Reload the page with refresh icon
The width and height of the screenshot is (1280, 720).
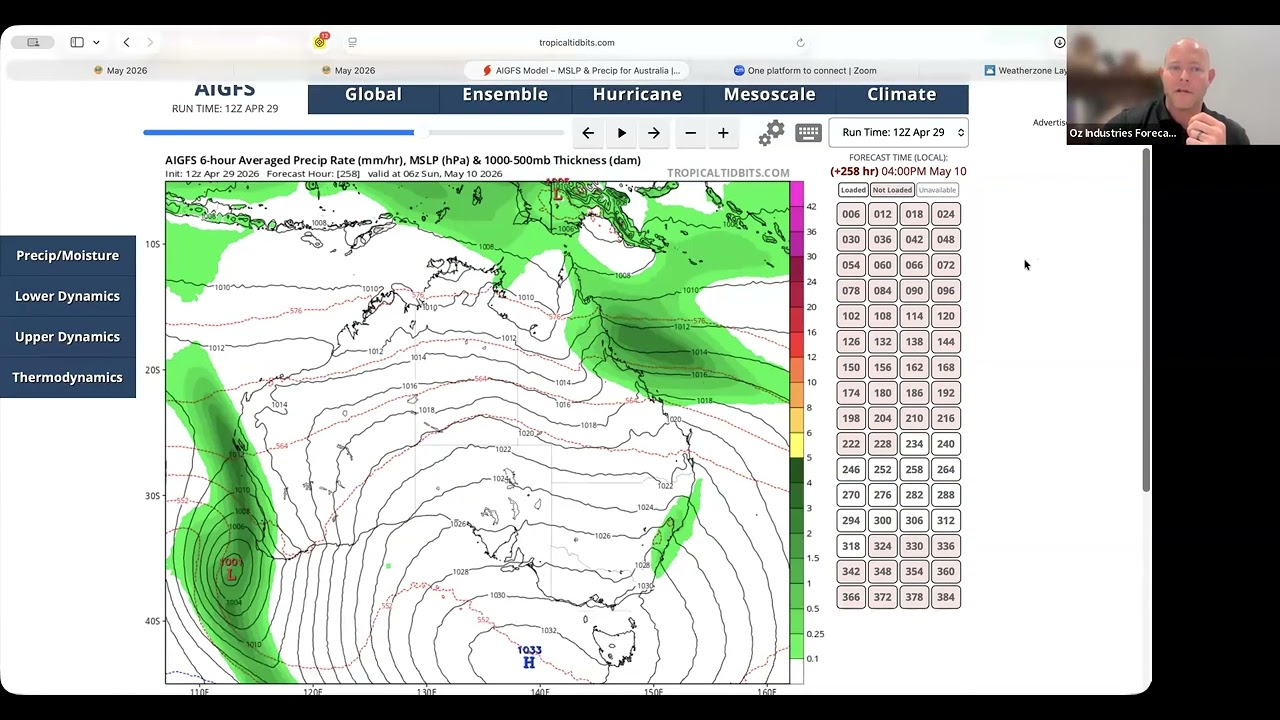(x=800, y=42)
